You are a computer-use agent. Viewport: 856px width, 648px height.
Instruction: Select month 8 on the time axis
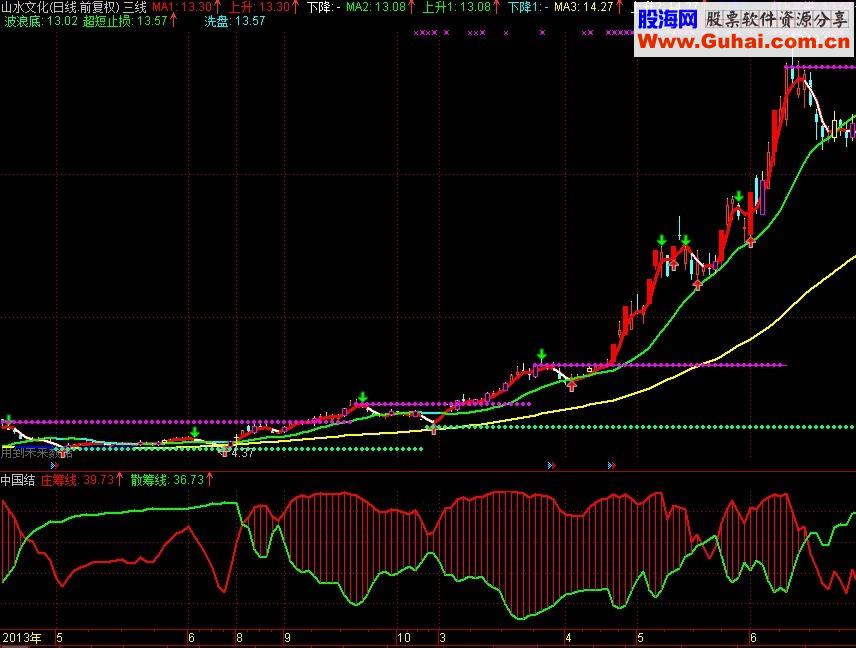(x=239, y=638)
